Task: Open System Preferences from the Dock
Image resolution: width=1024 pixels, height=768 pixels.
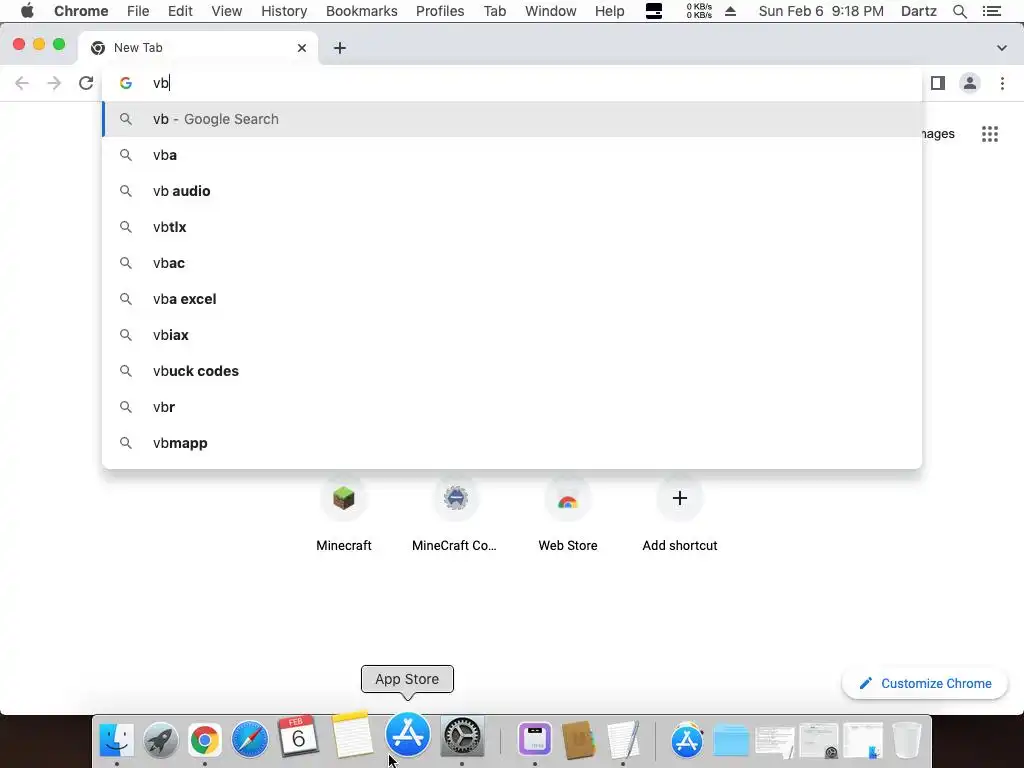Action: (x=462, y=737)
